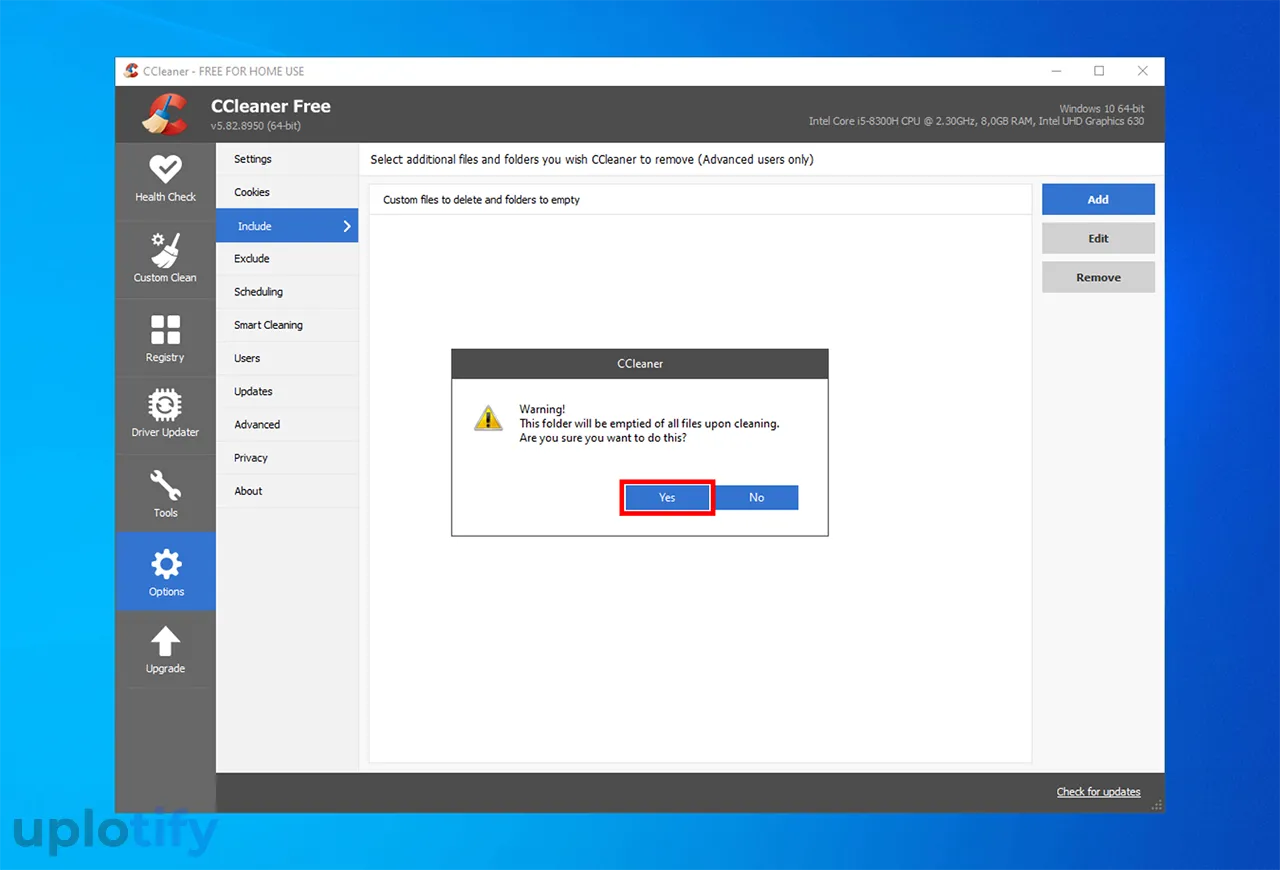Screen dimensions: 1280x870
Task: Click the Add button
Action: (x=1098, y=199)
